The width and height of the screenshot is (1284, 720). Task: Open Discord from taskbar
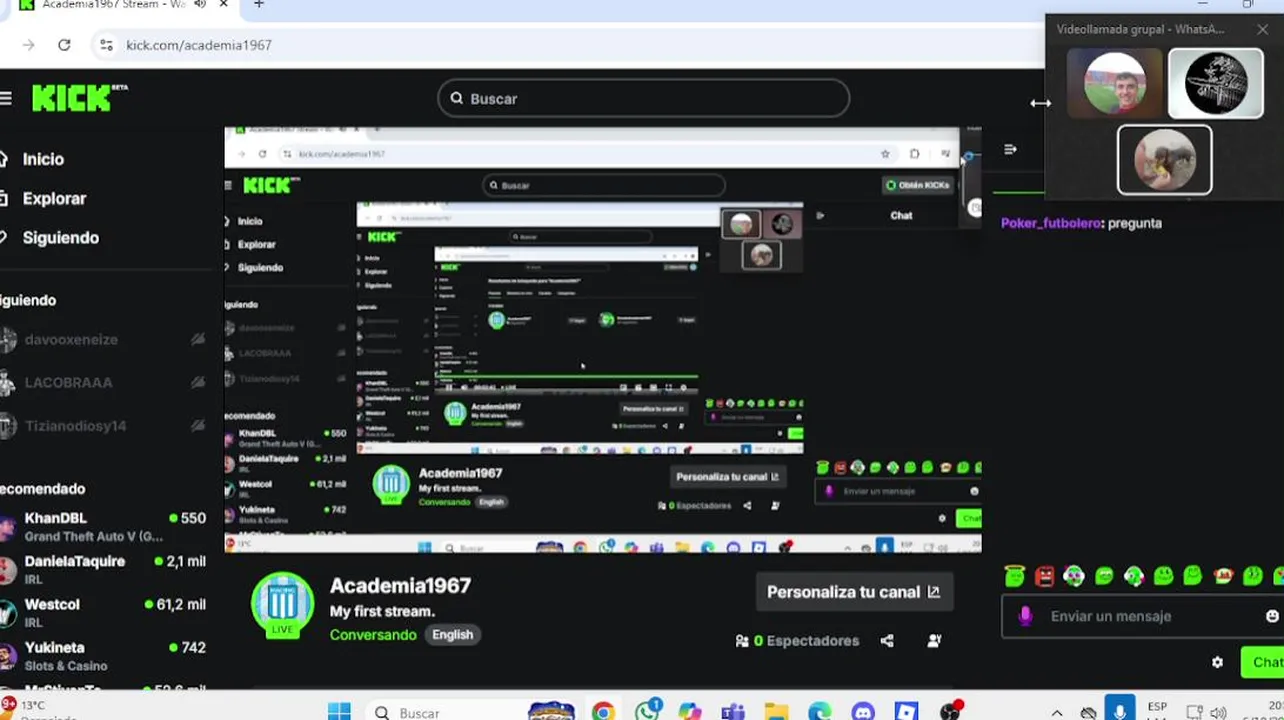[863, 712]
